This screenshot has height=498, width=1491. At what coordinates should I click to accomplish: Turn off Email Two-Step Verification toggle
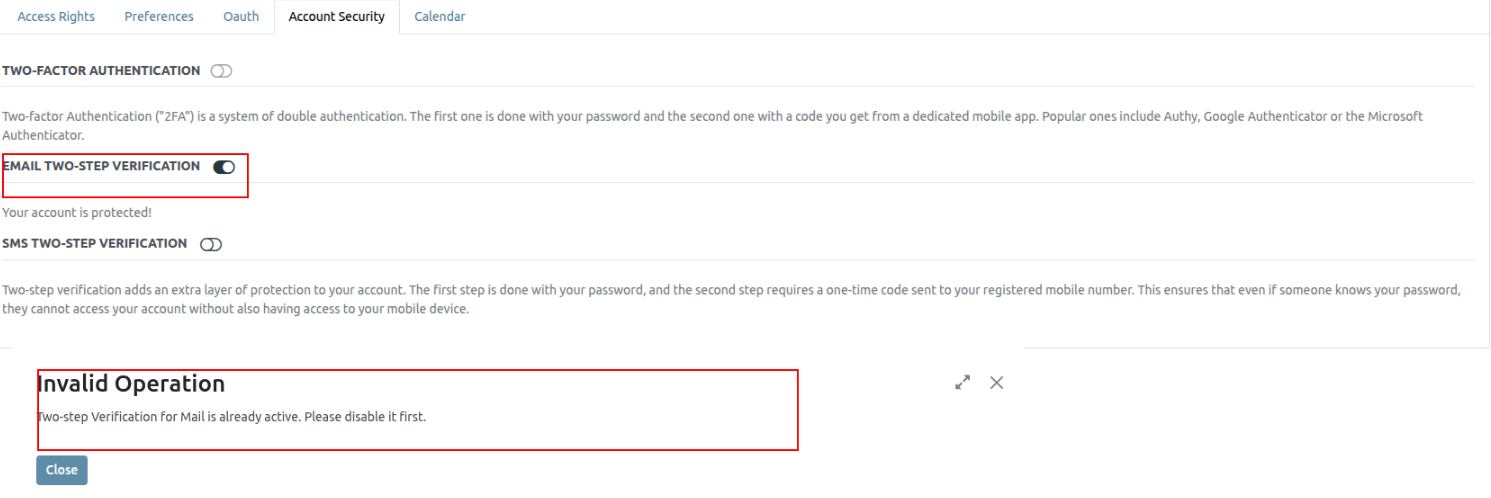(224, 167)
